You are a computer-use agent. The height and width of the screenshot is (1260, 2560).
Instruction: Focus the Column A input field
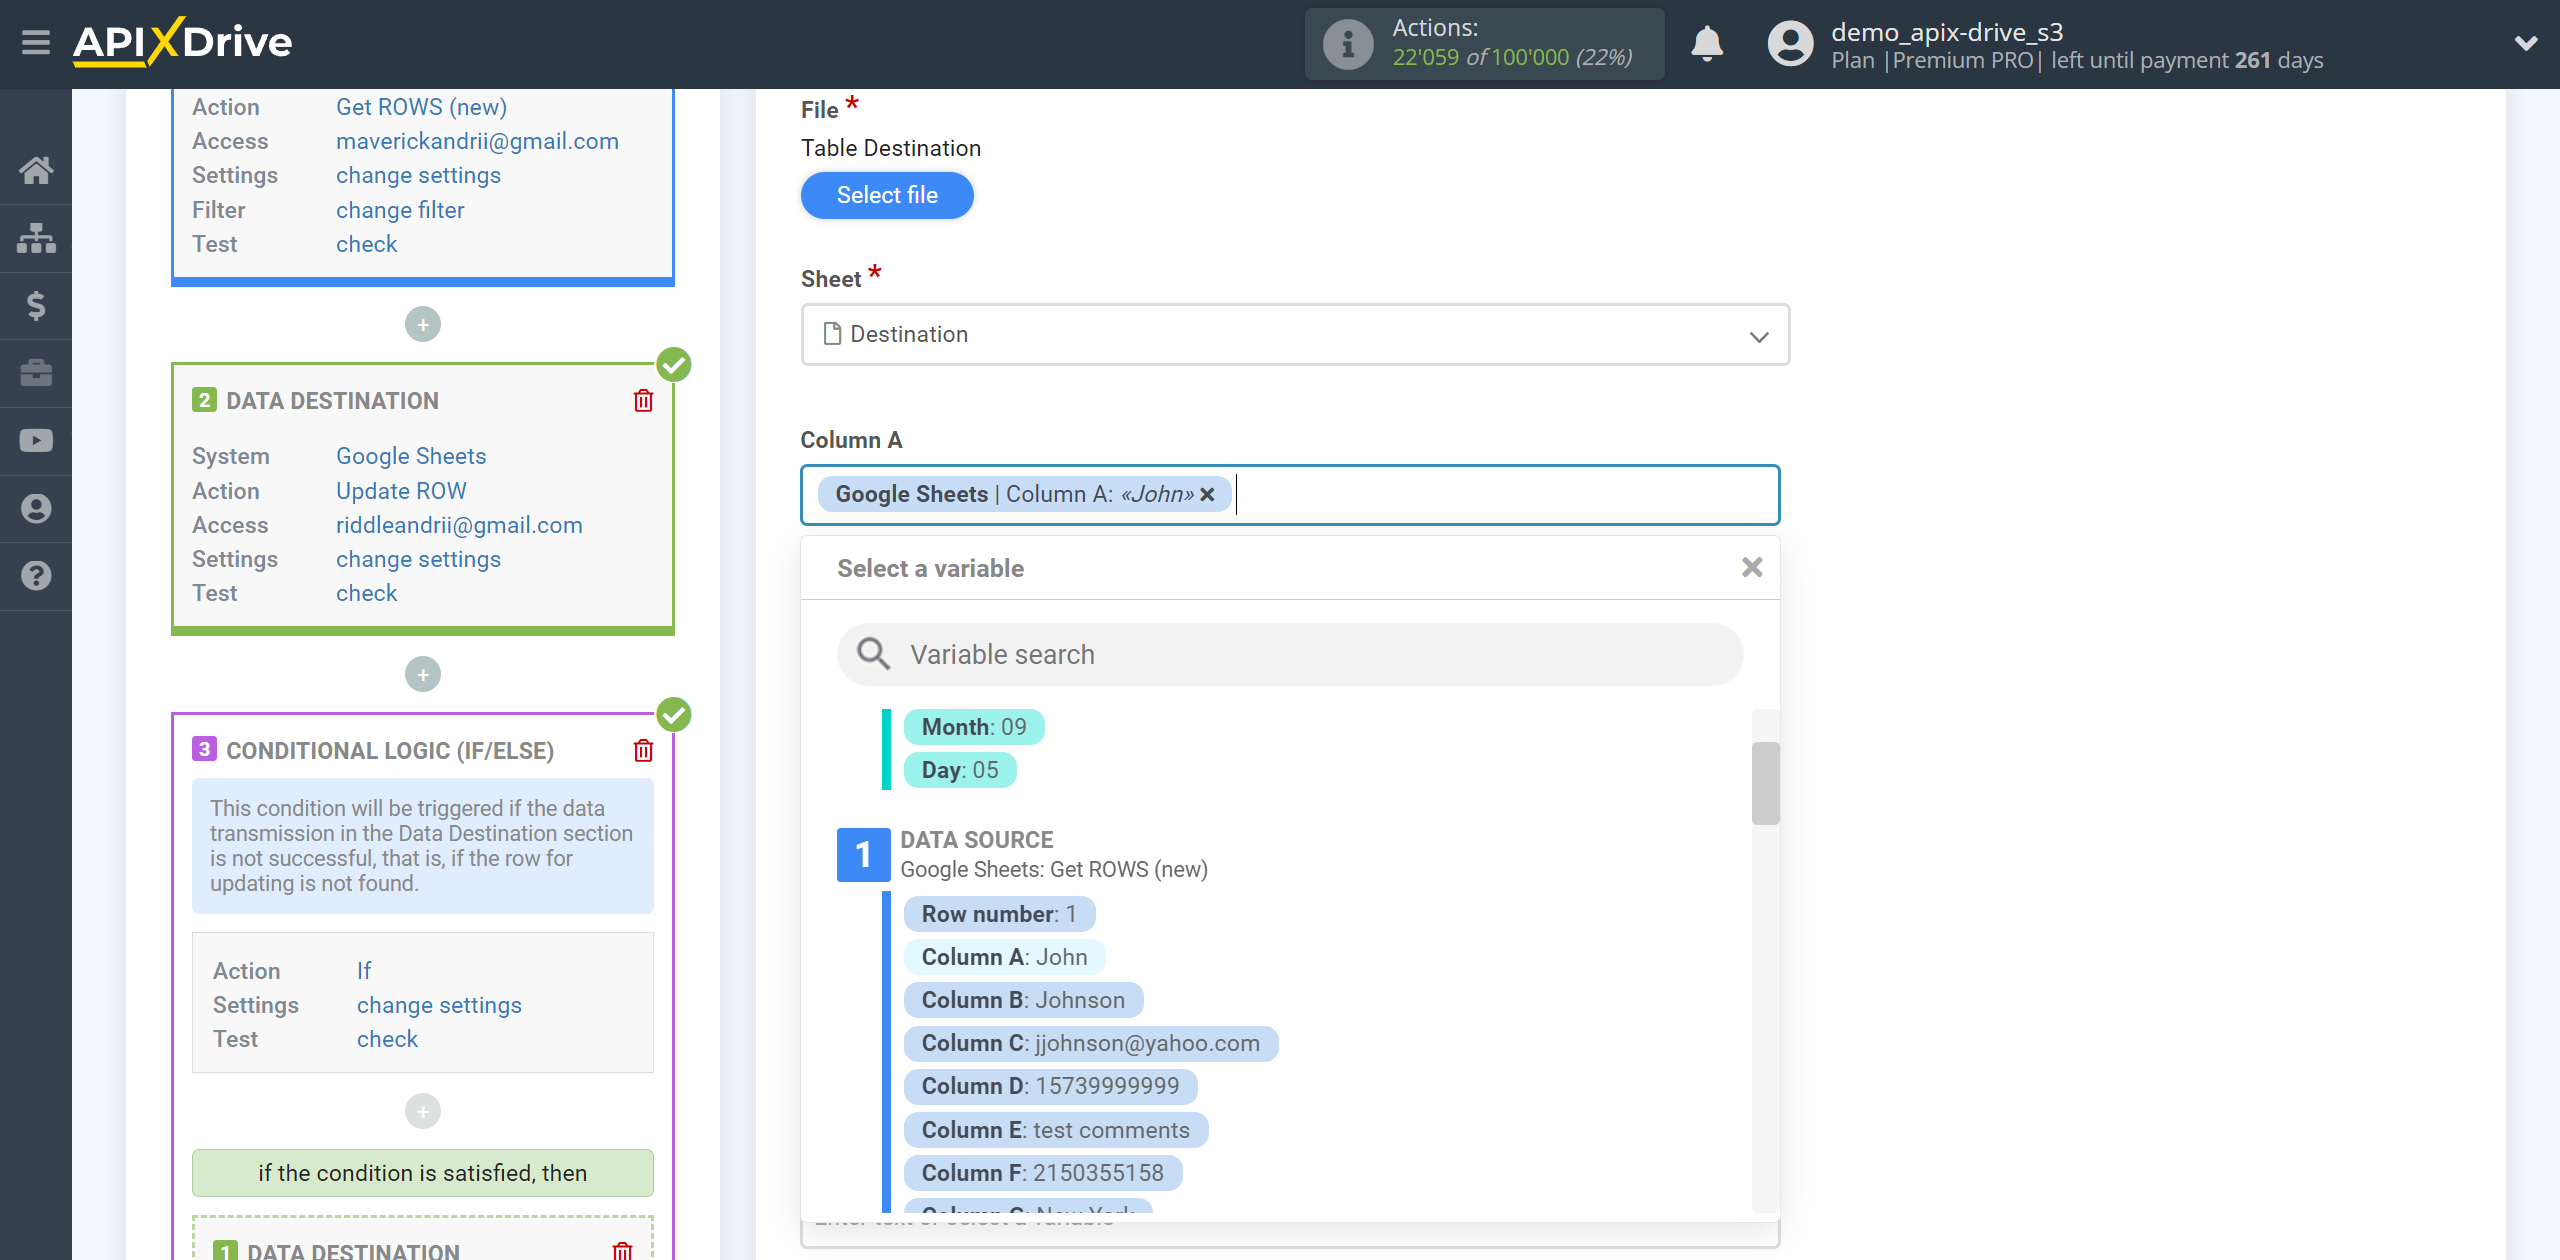(x=1290, y=495)
